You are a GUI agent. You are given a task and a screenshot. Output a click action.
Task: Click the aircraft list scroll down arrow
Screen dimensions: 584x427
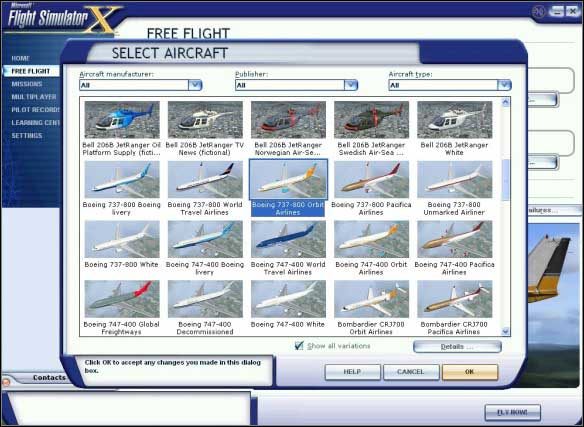pyautogui.click(x=505, y=331)
